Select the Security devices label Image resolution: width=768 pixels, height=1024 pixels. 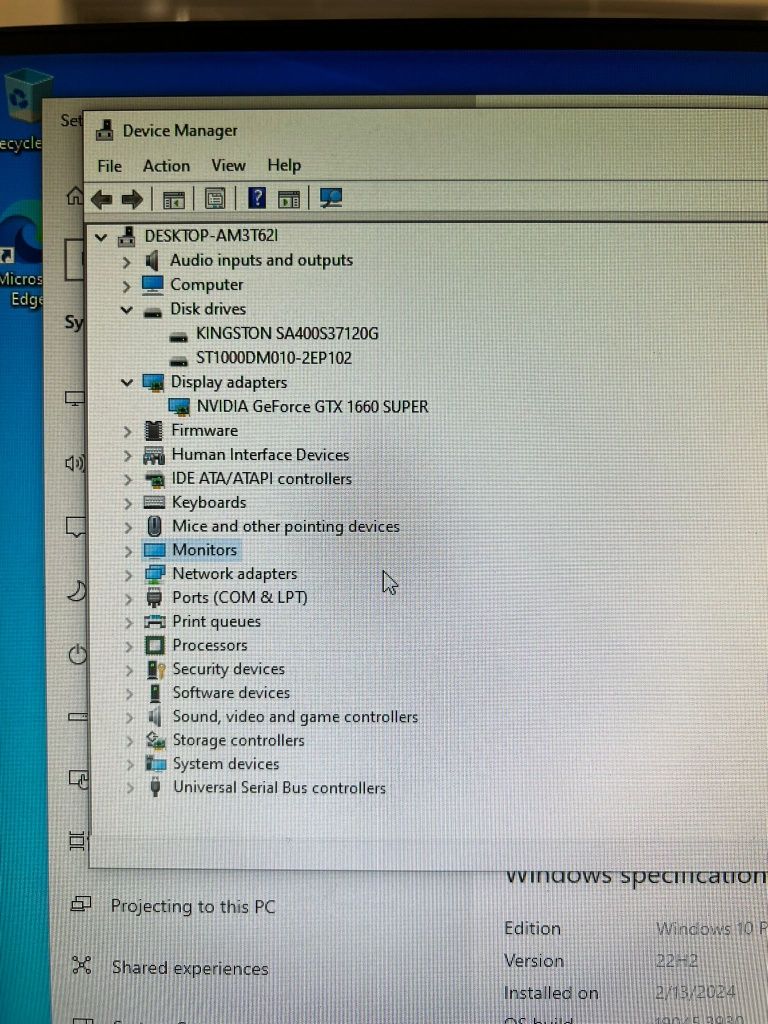point(229,669)
